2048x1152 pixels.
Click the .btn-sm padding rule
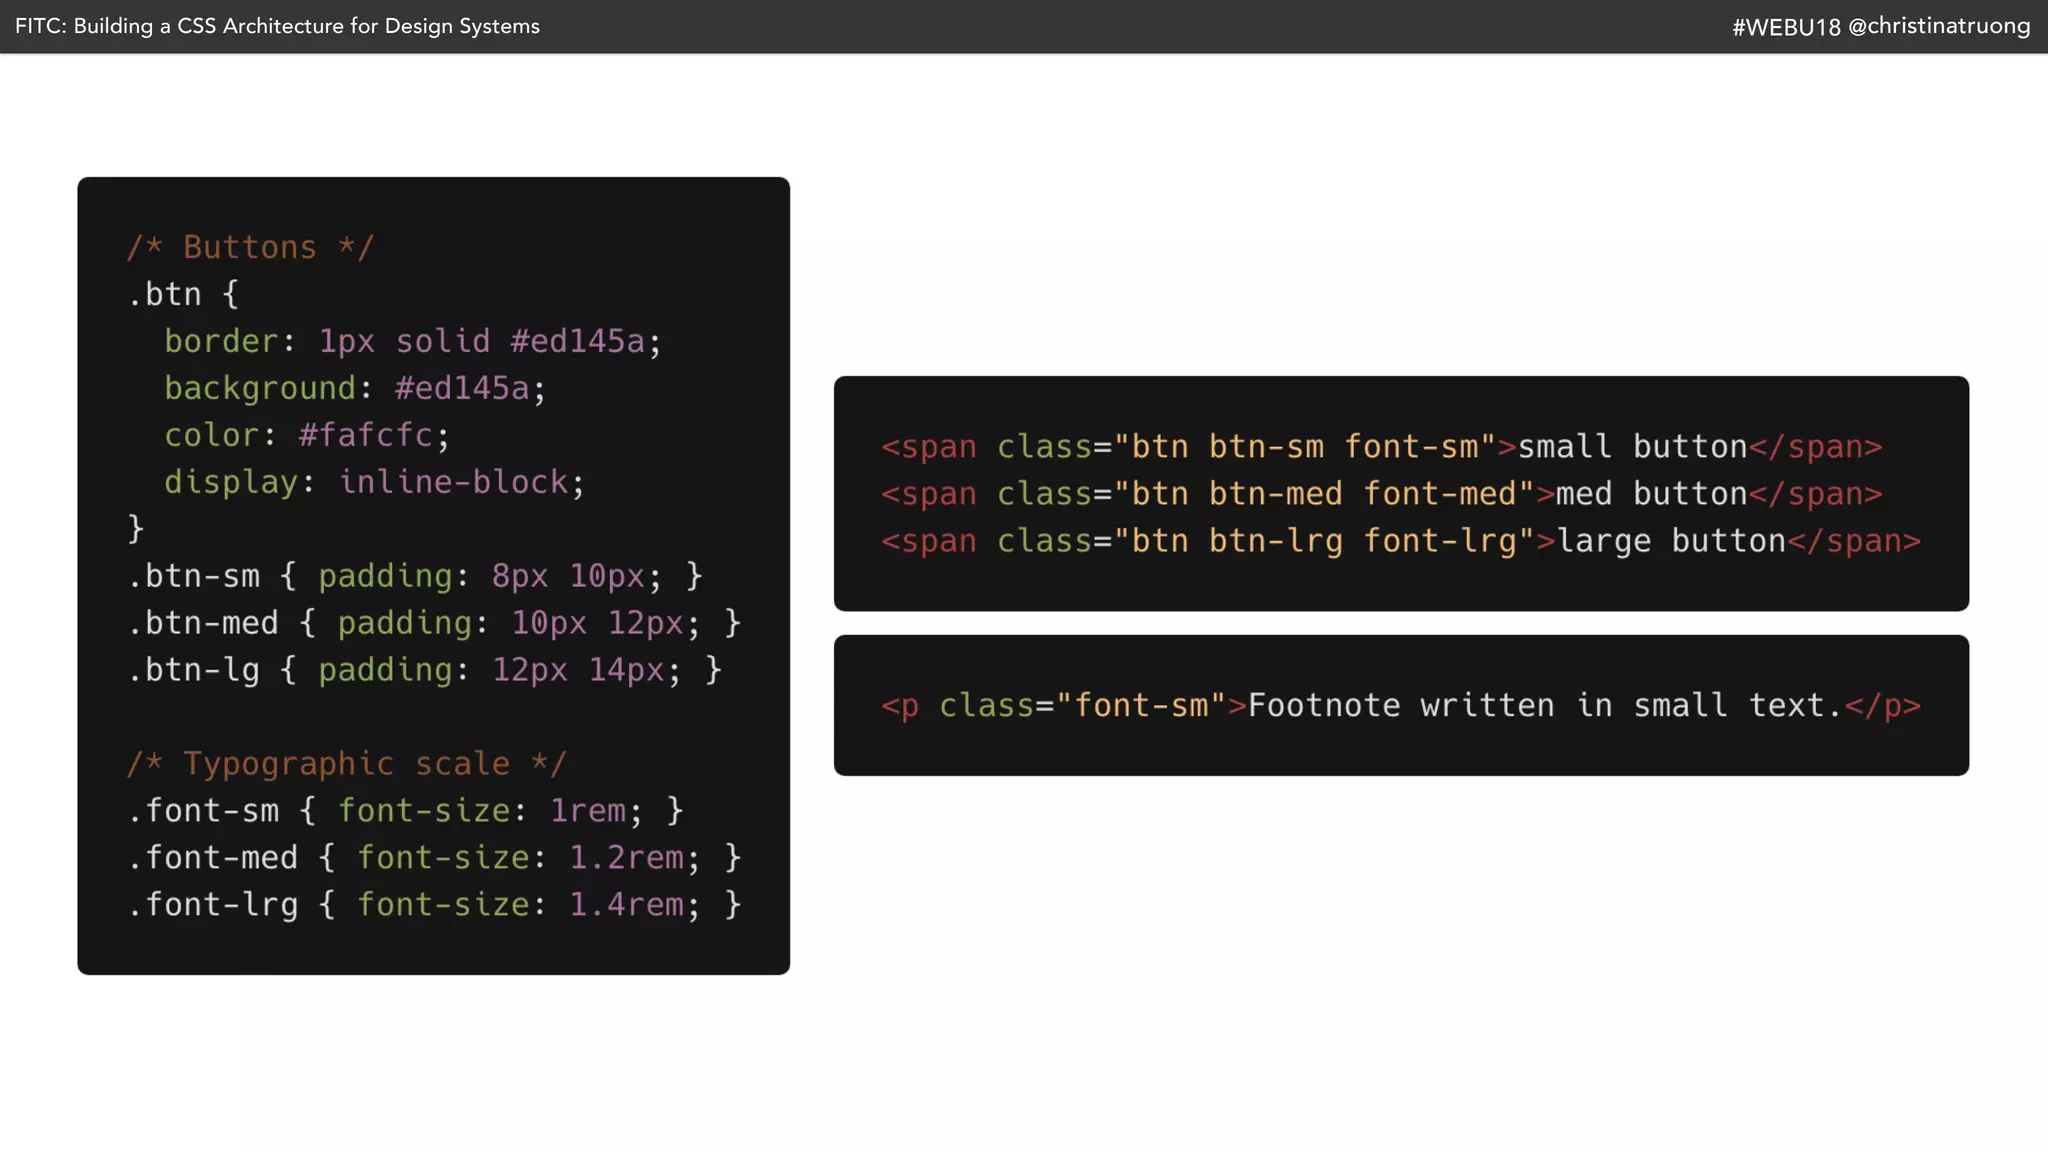point(415,576)
